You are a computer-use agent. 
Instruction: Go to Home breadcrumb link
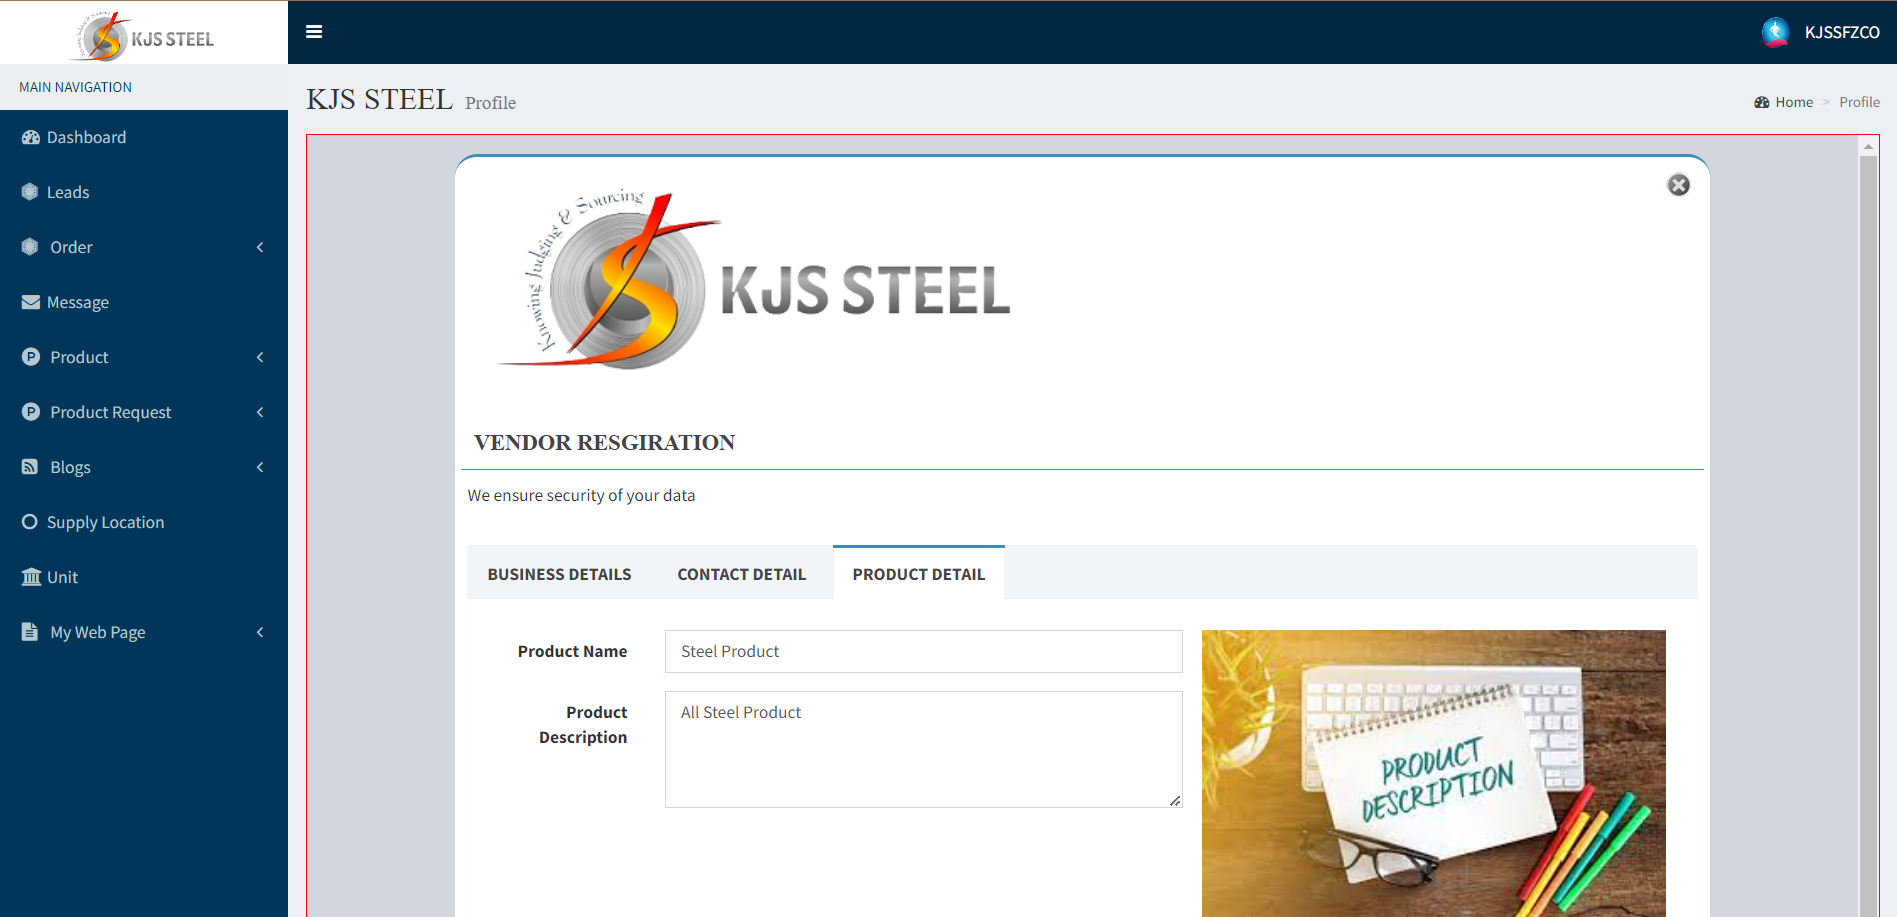click(x=1794, y=102)
